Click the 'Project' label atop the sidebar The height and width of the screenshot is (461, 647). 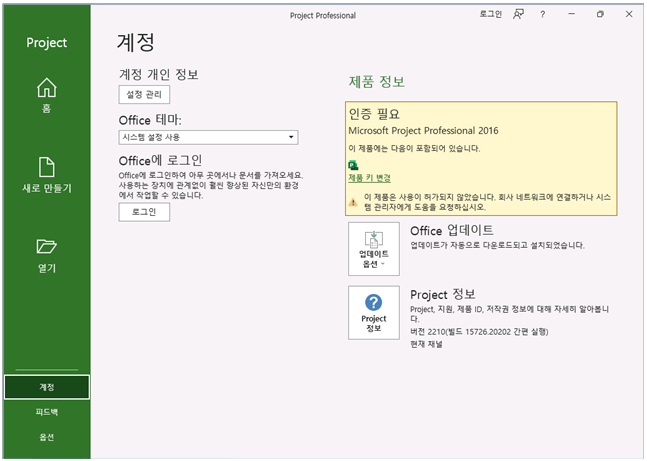[47, 43]
